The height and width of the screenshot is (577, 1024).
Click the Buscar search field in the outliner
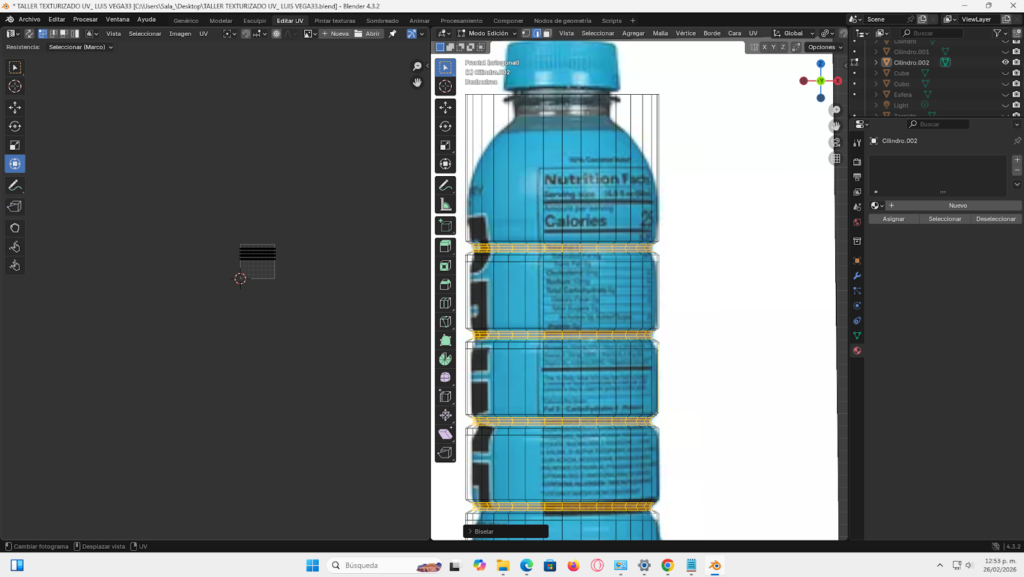(x=932, y=33)
